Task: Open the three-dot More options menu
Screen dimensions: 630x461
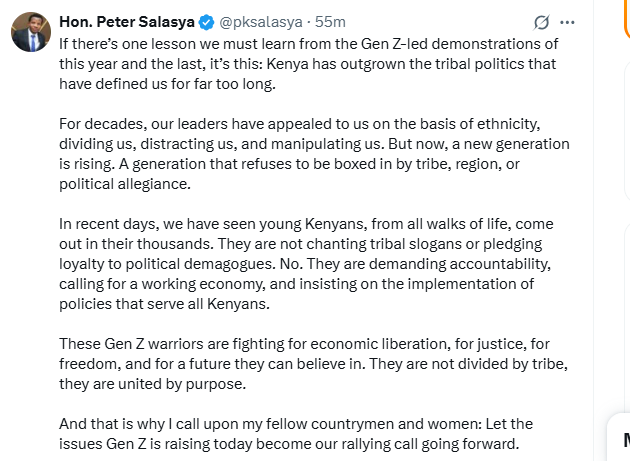Action: (x=568, y=22)
